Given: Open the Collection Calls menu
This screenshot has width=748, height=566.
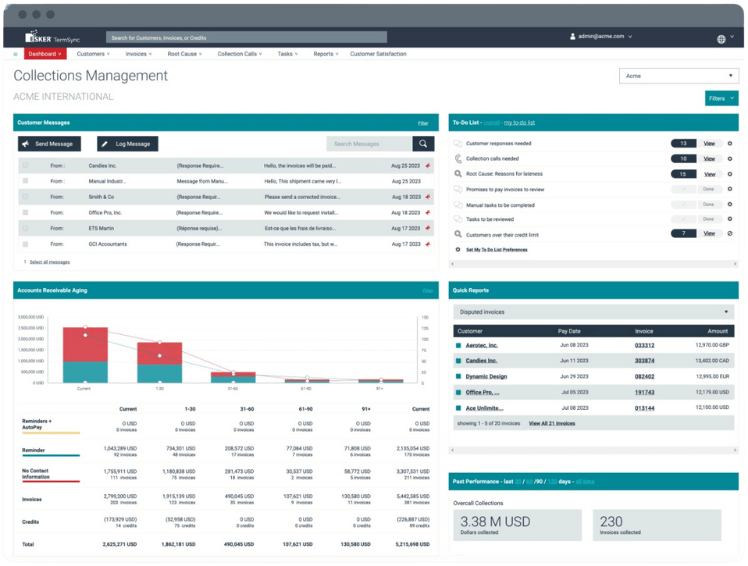Looking at the screenshot, I should pyautogui.click(x=239, y=54).
